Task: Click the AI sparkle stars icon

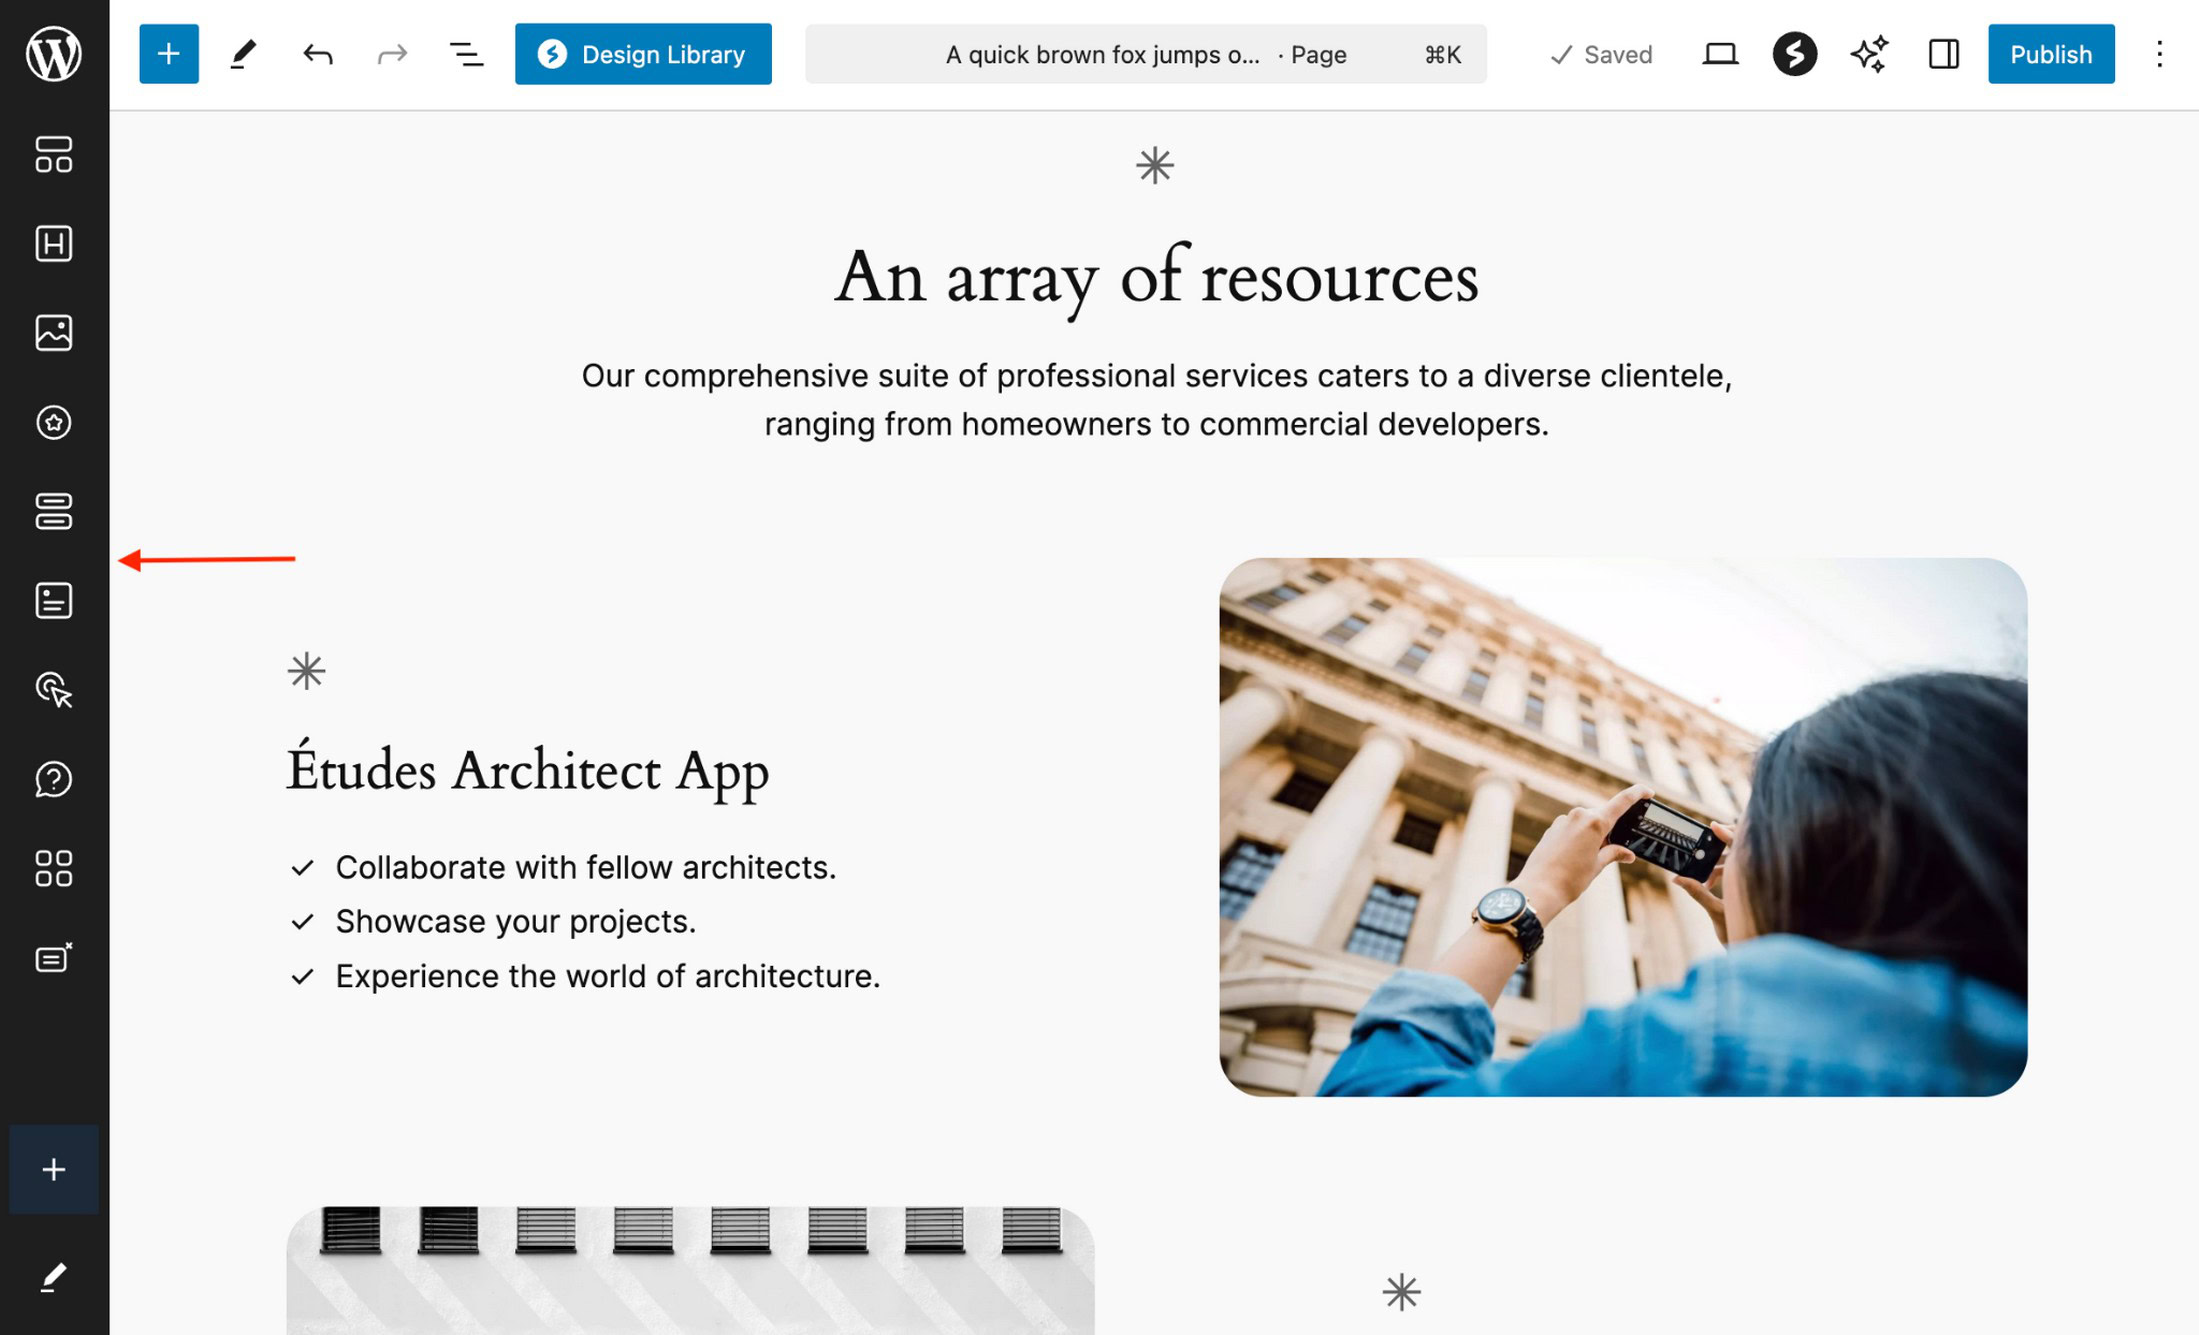Action: pyautogui.click(x=1868, y=54)
